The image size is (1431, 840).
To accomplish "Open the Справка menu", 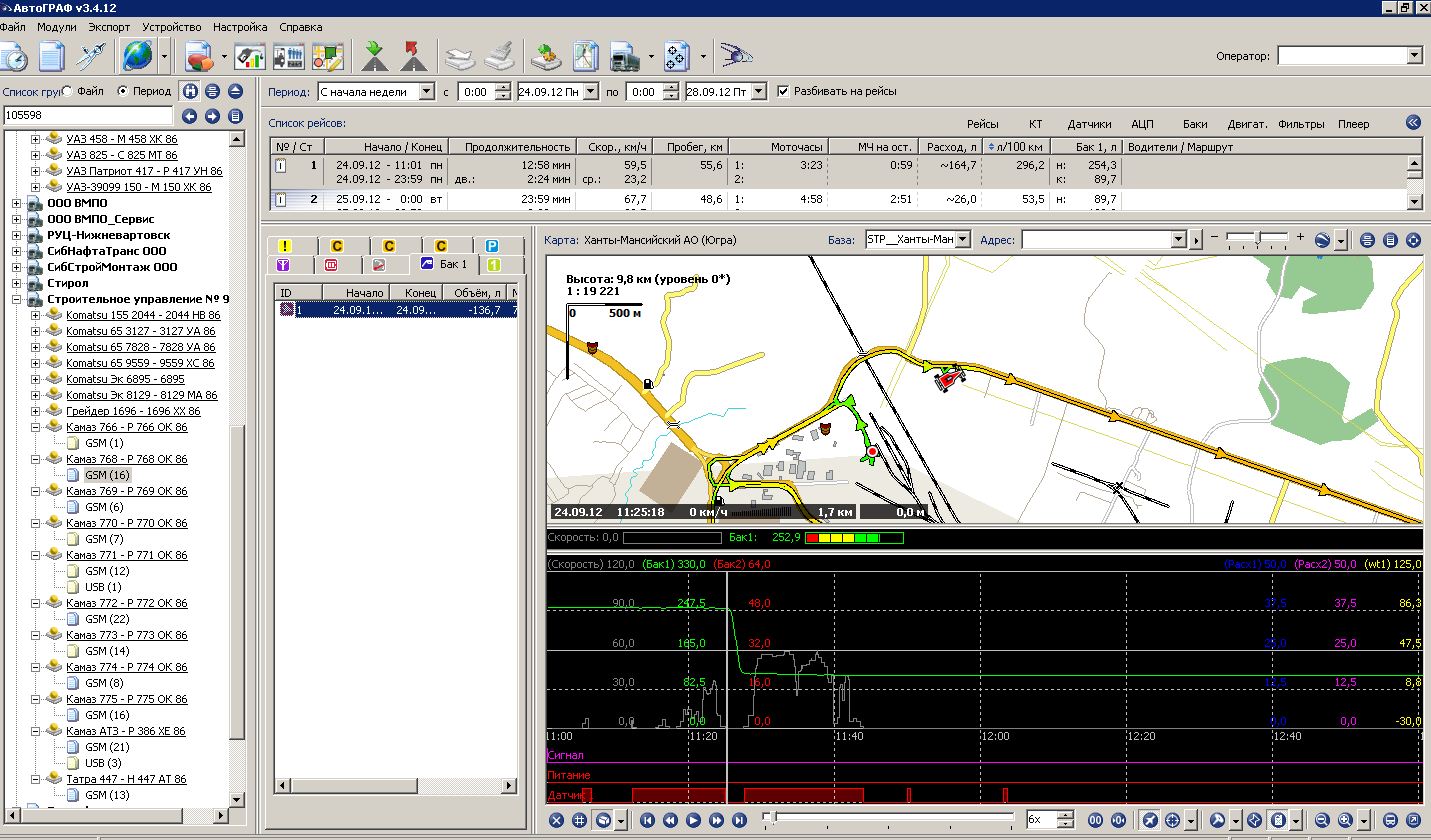I will [301, 27].
